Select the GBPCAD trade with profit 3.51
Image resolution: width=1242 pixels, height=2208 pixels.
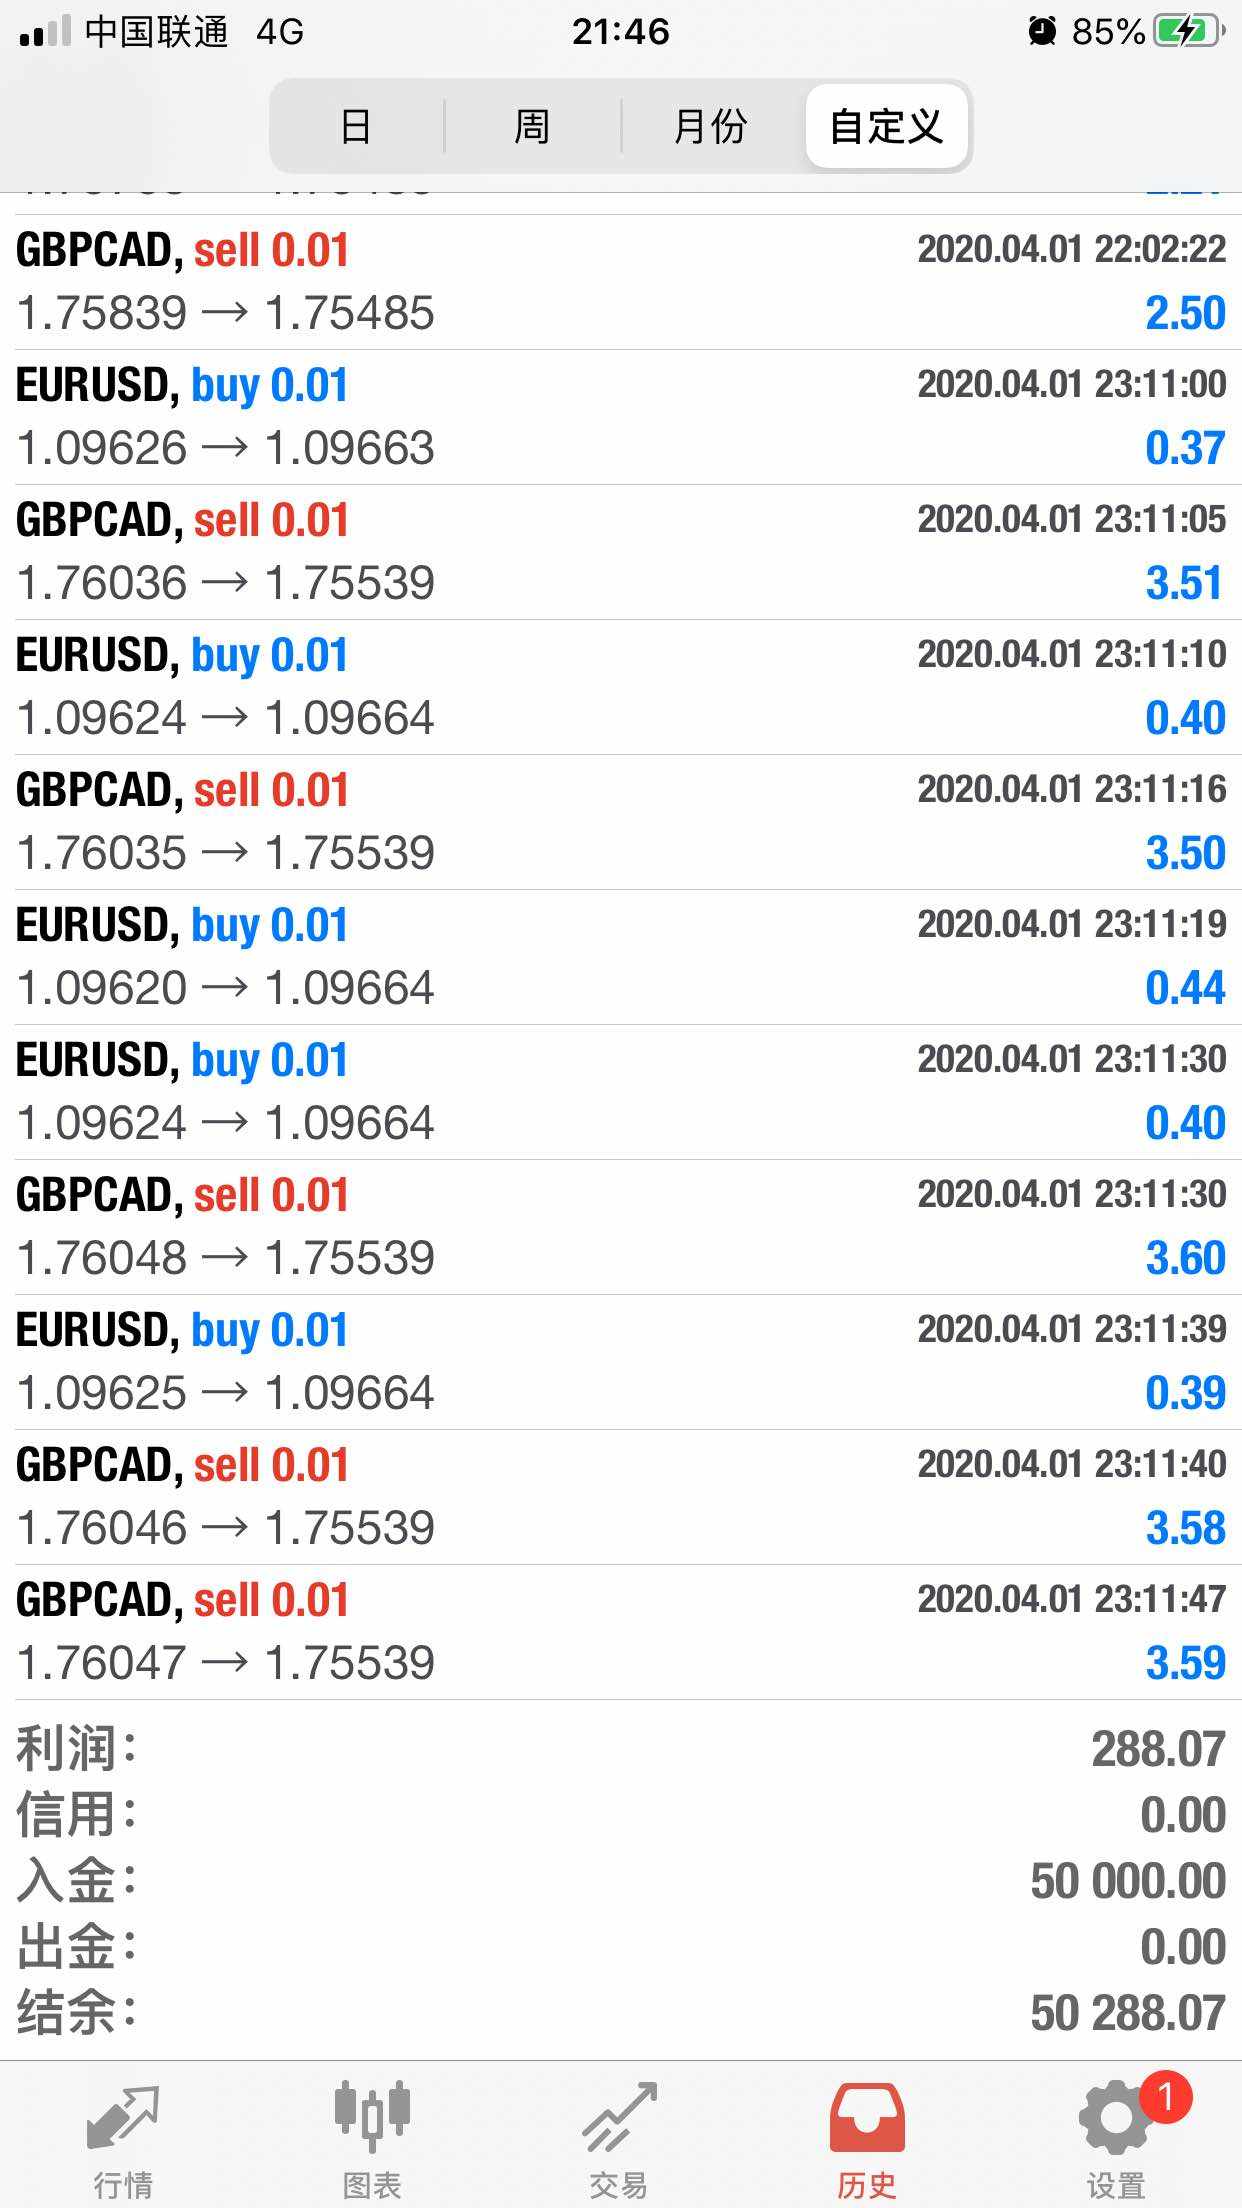(x=621, y=552)
